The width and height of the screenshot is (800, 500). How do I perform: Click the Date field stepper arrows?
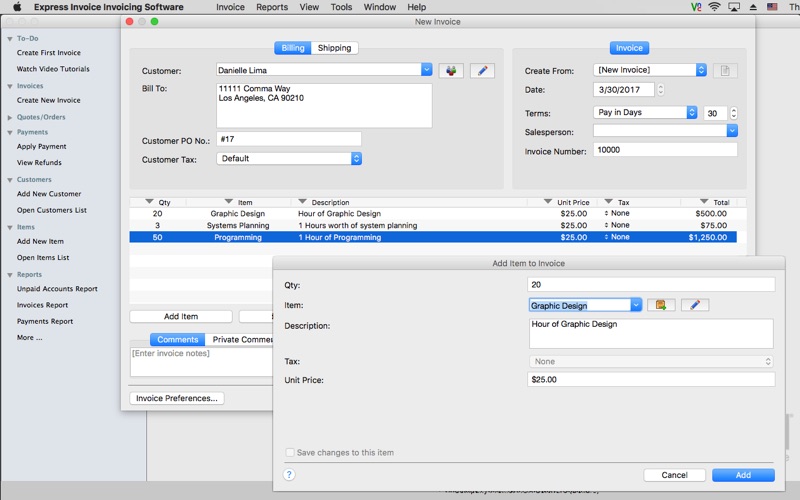(661, 90)
